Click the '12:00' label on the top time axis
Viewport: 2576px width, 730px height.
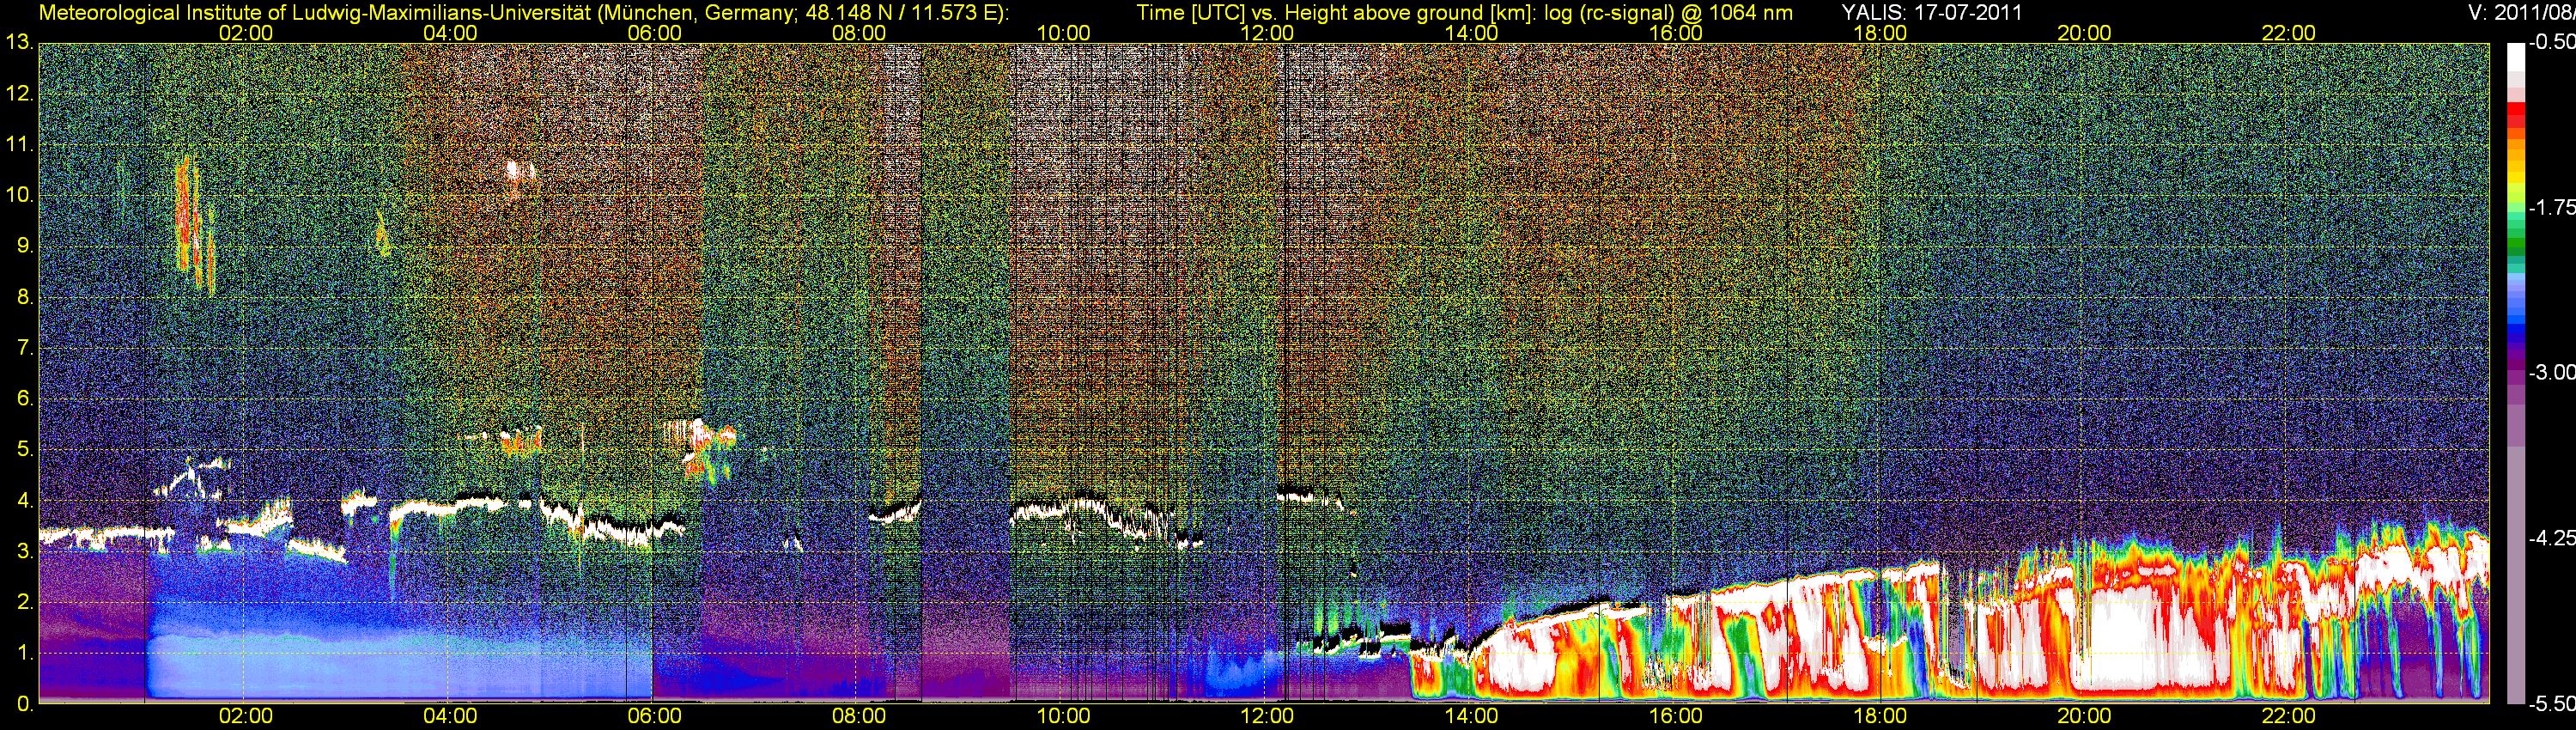click(1267, 33)
